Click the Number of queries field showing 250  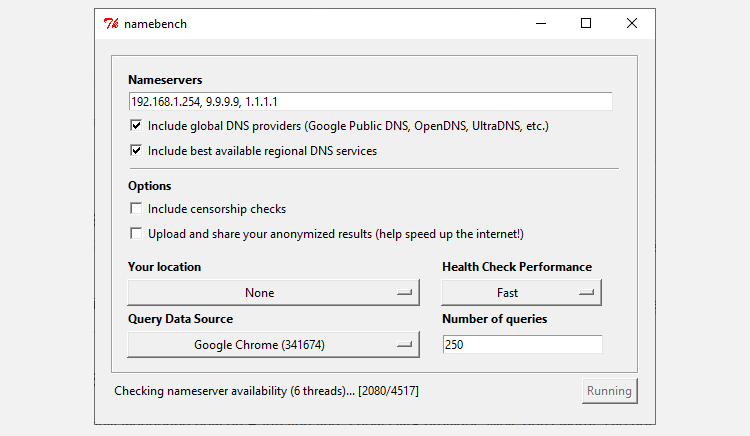pos(522,345)
